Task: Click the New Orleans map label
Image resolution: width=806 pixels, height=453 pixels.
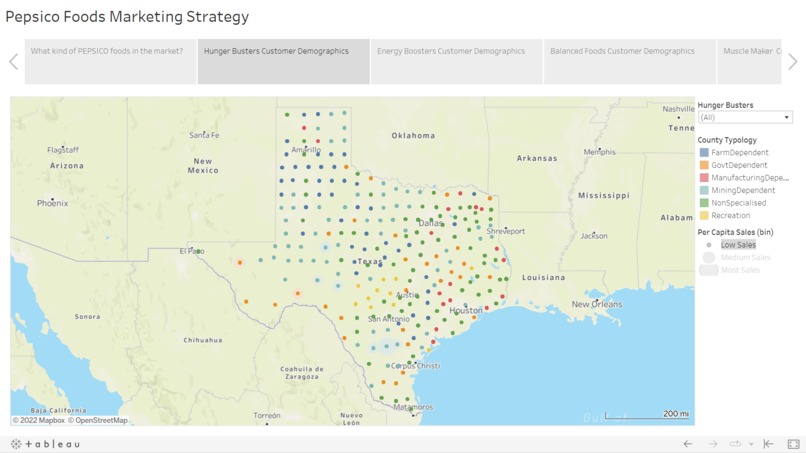Action: [597, 304]
